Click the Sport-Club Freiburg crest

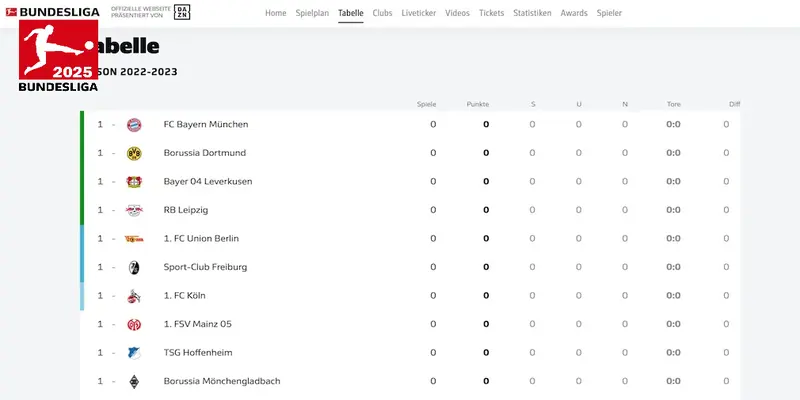134,267
